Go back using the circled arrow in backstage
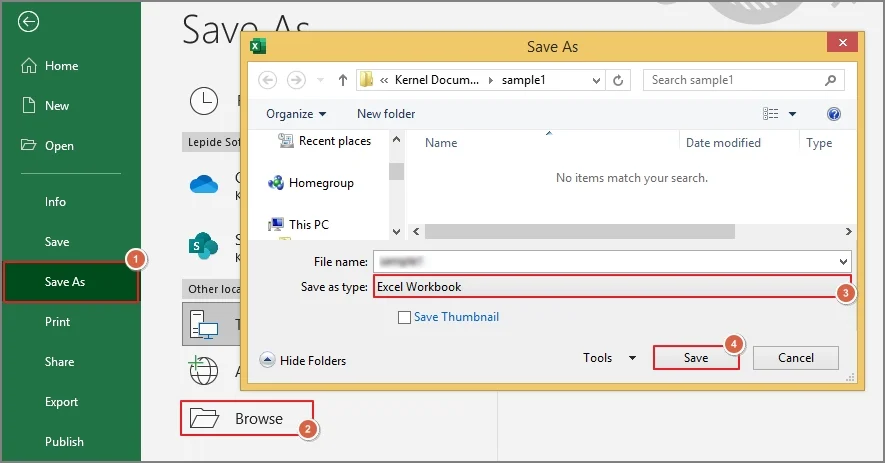The height and width of the screenshot is (463, 885). [28, 22]
